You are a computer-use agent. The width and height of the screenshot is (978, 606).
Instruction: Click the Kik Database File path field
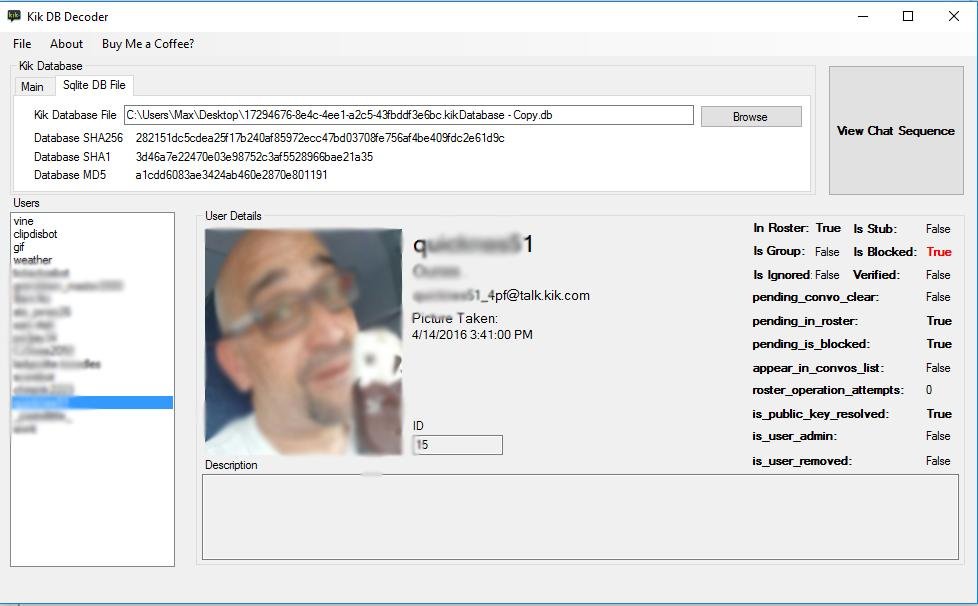(409, 115)
